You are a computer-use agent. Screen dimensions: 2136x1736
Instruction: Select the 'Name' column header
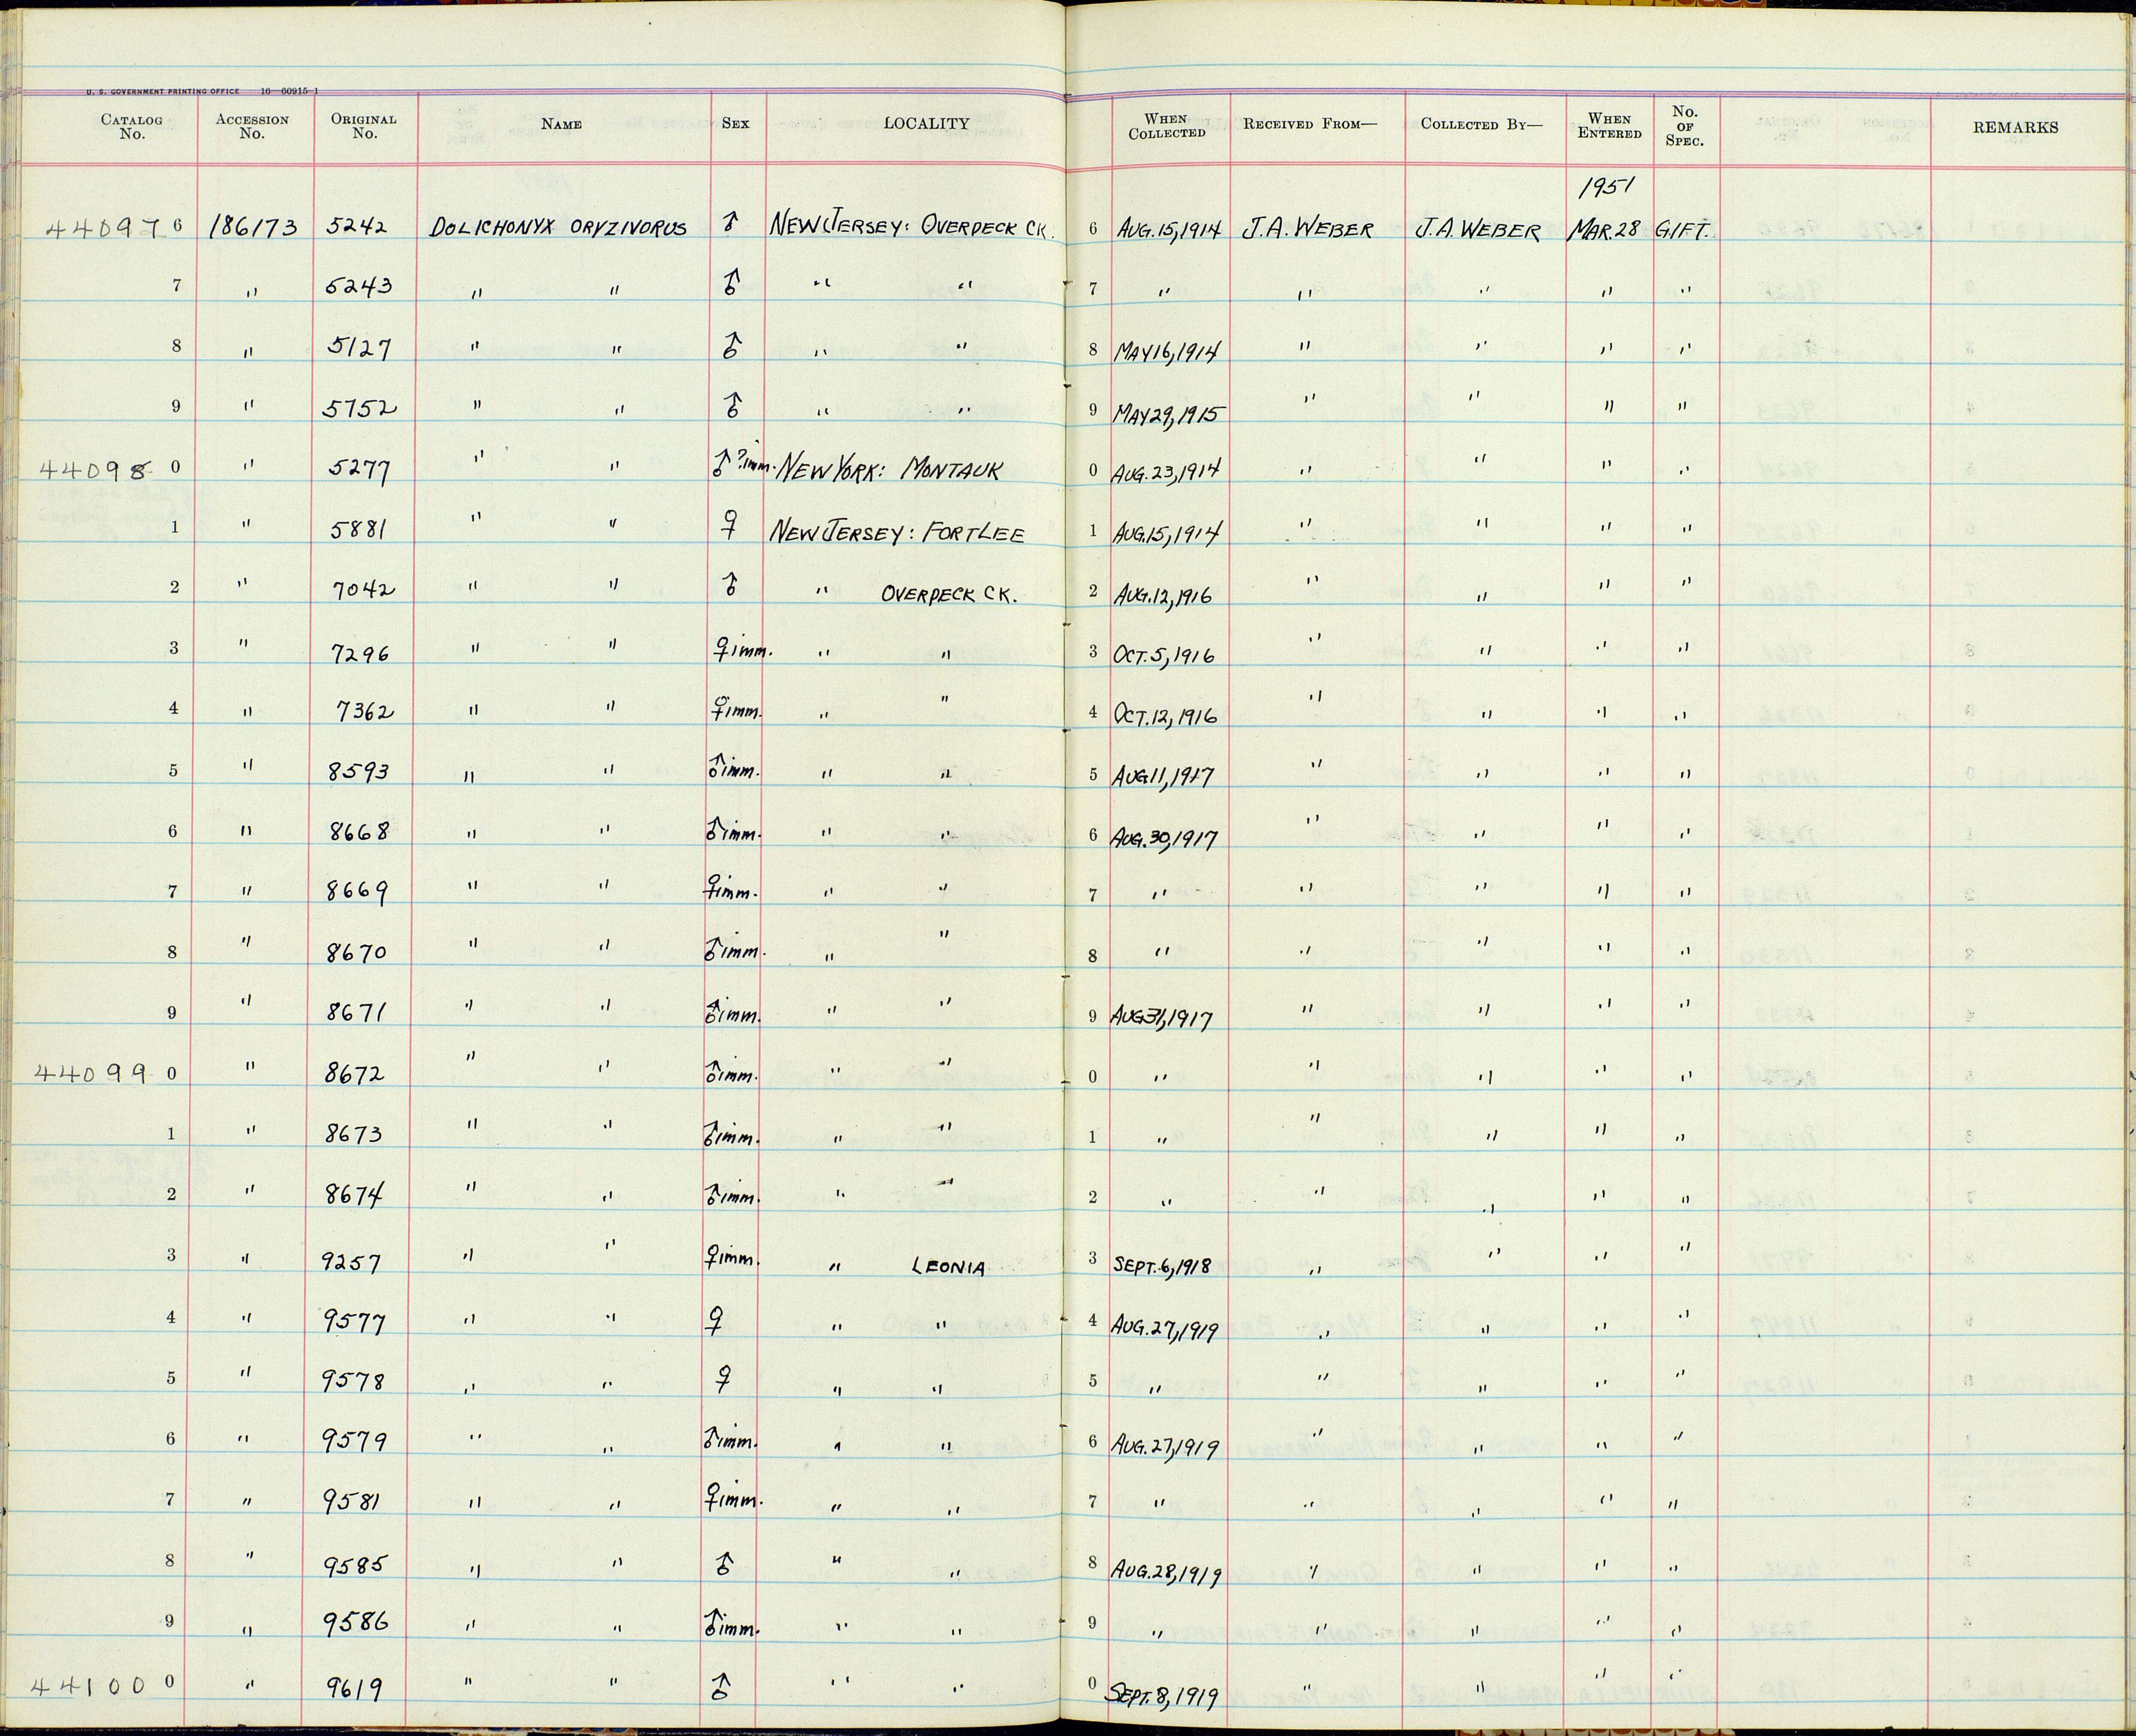tap(561, 125)
